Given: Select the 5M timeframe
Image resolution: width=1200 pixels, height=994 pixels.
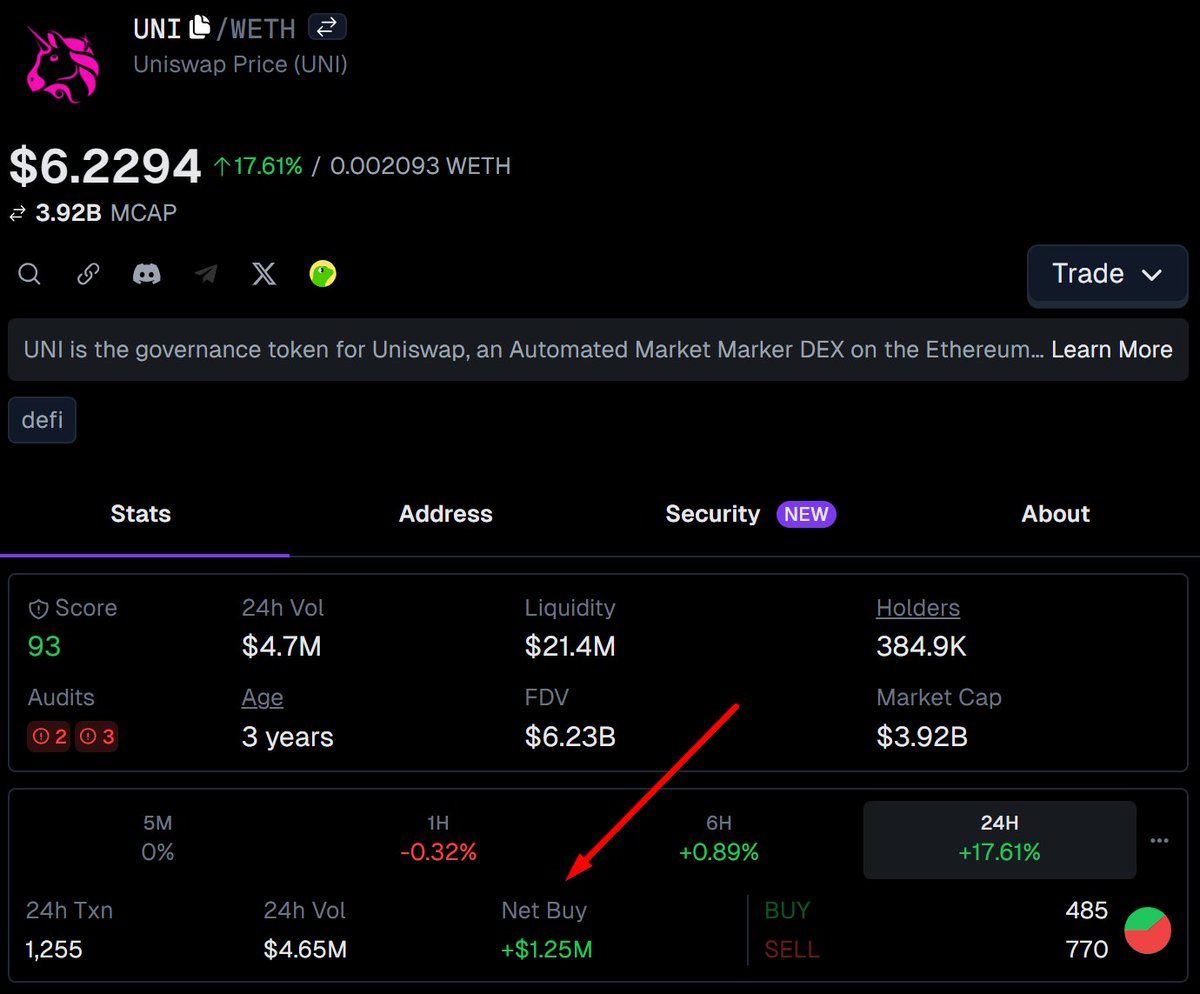Looking at the screenshot, I should click(158, 838).
